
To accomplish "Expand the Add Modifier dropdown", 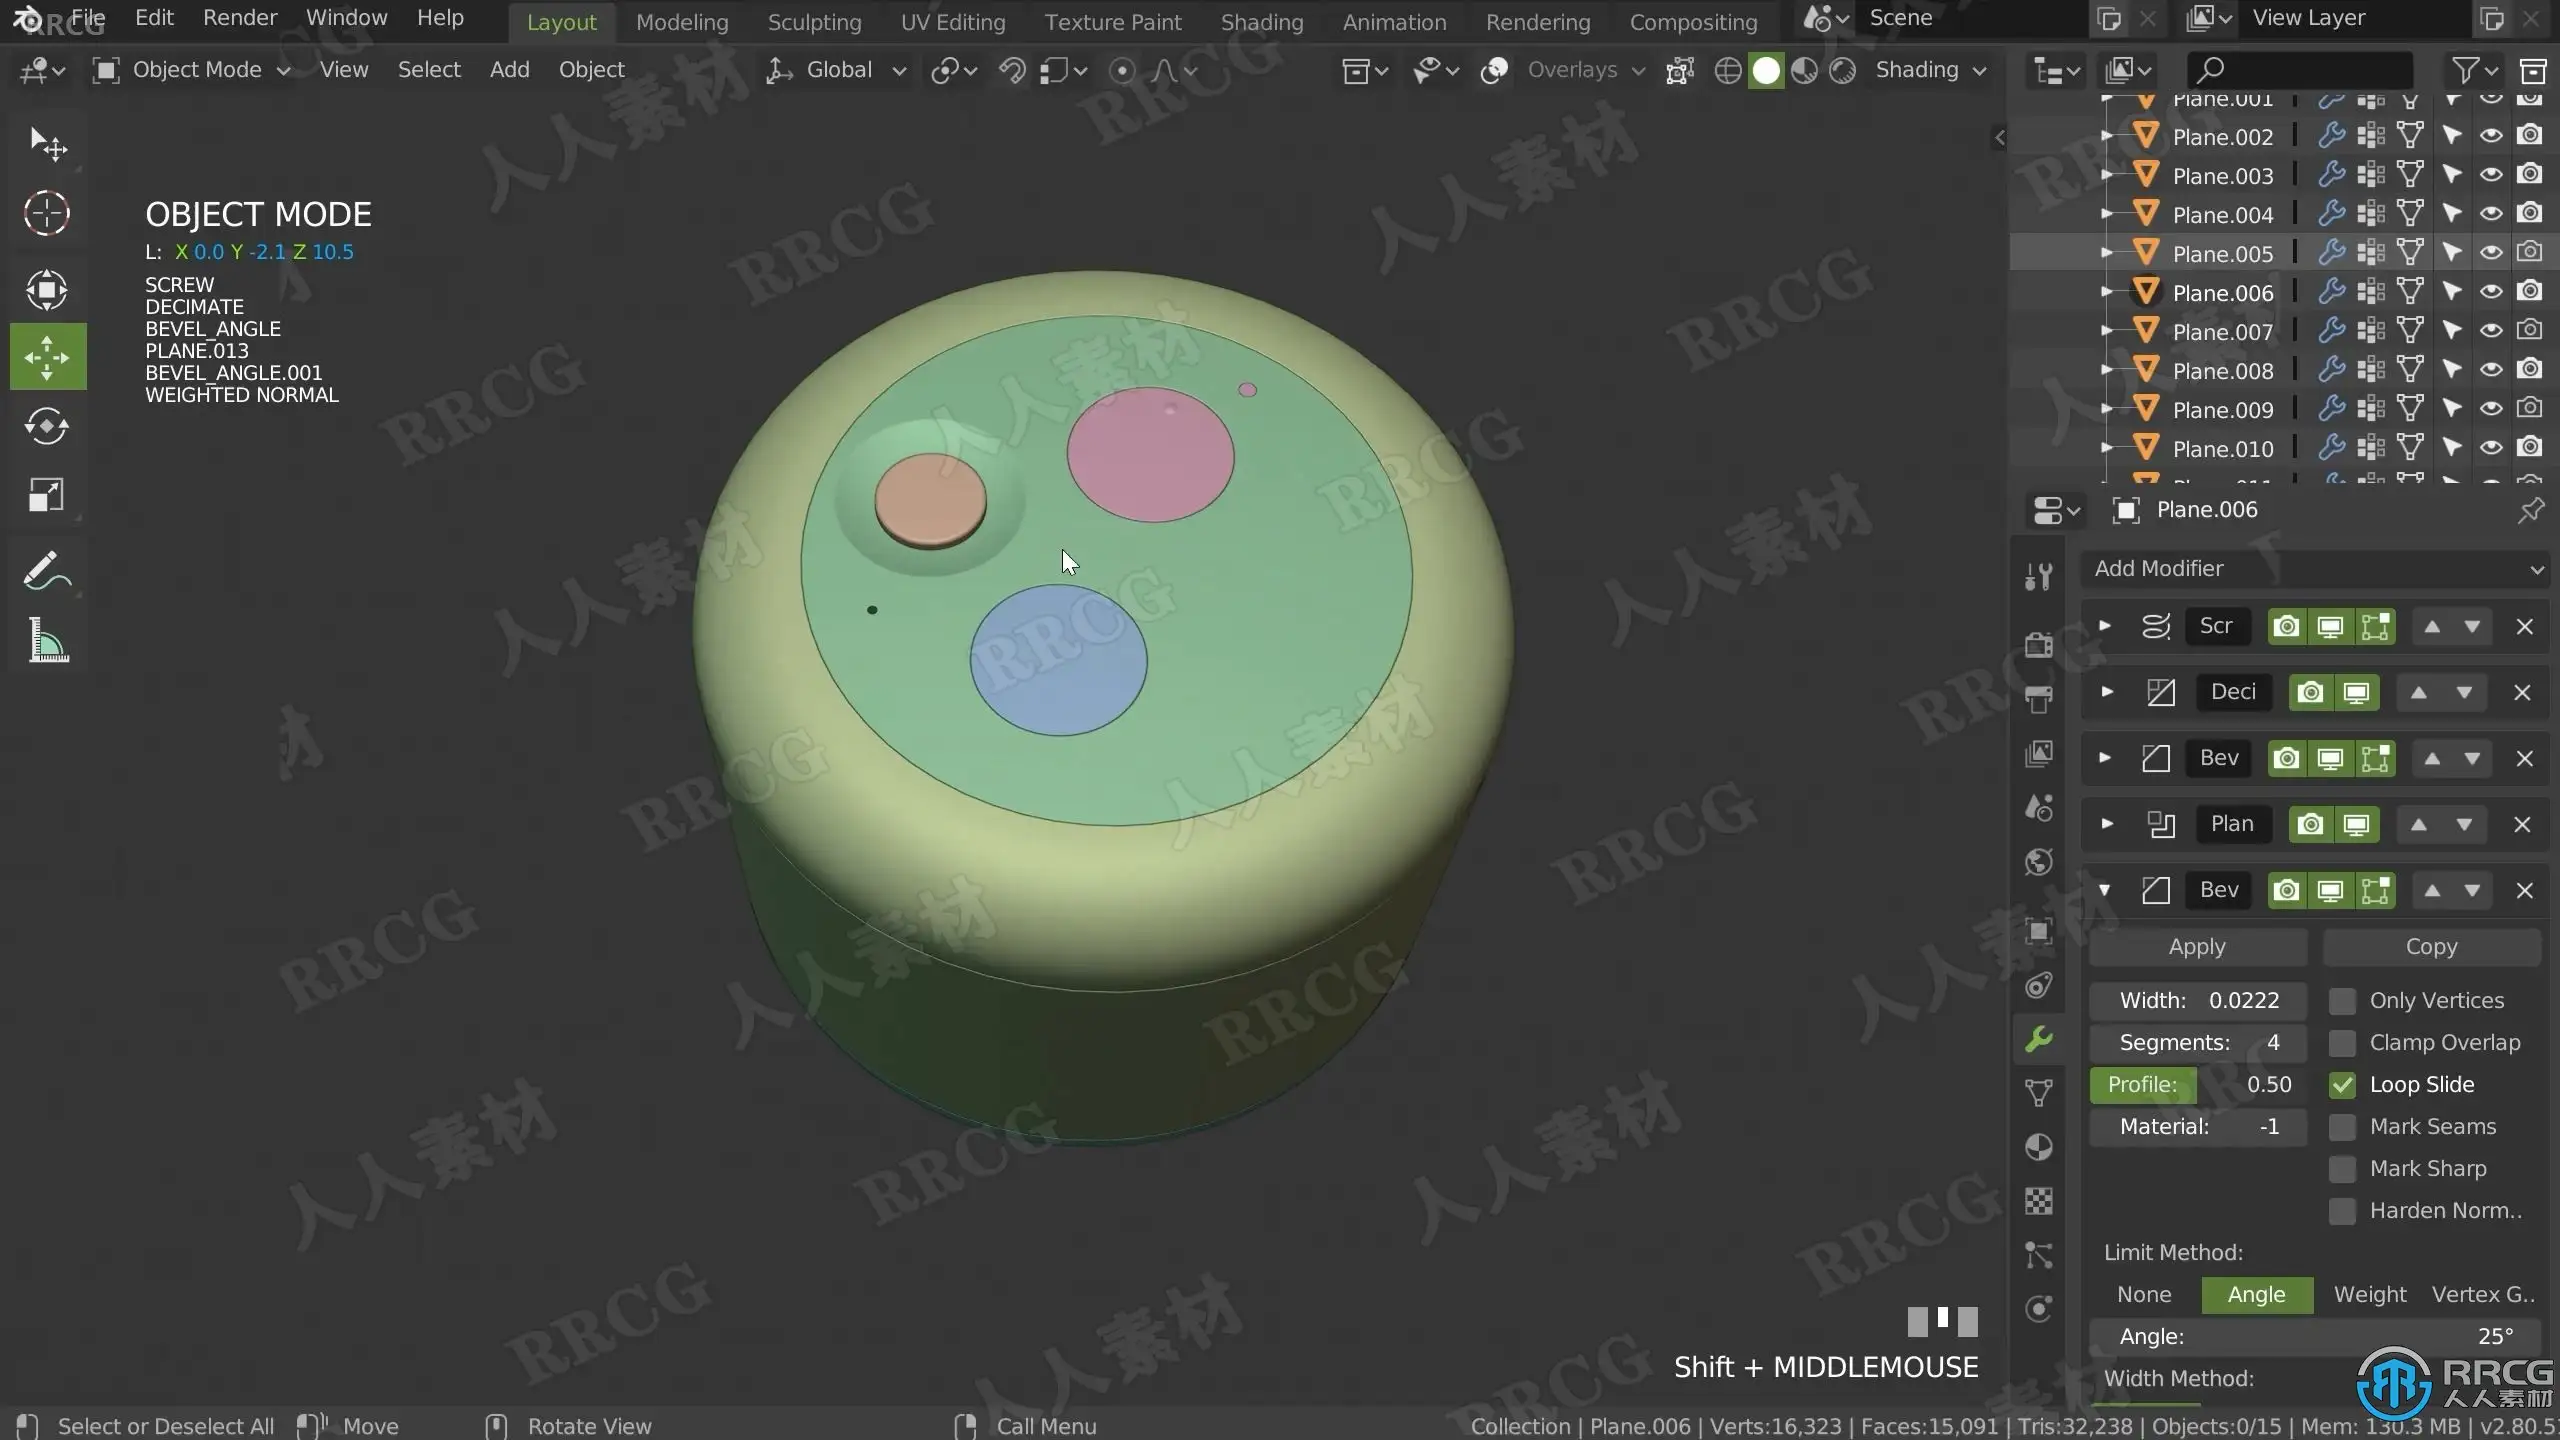I will (x=2315, y=569).
